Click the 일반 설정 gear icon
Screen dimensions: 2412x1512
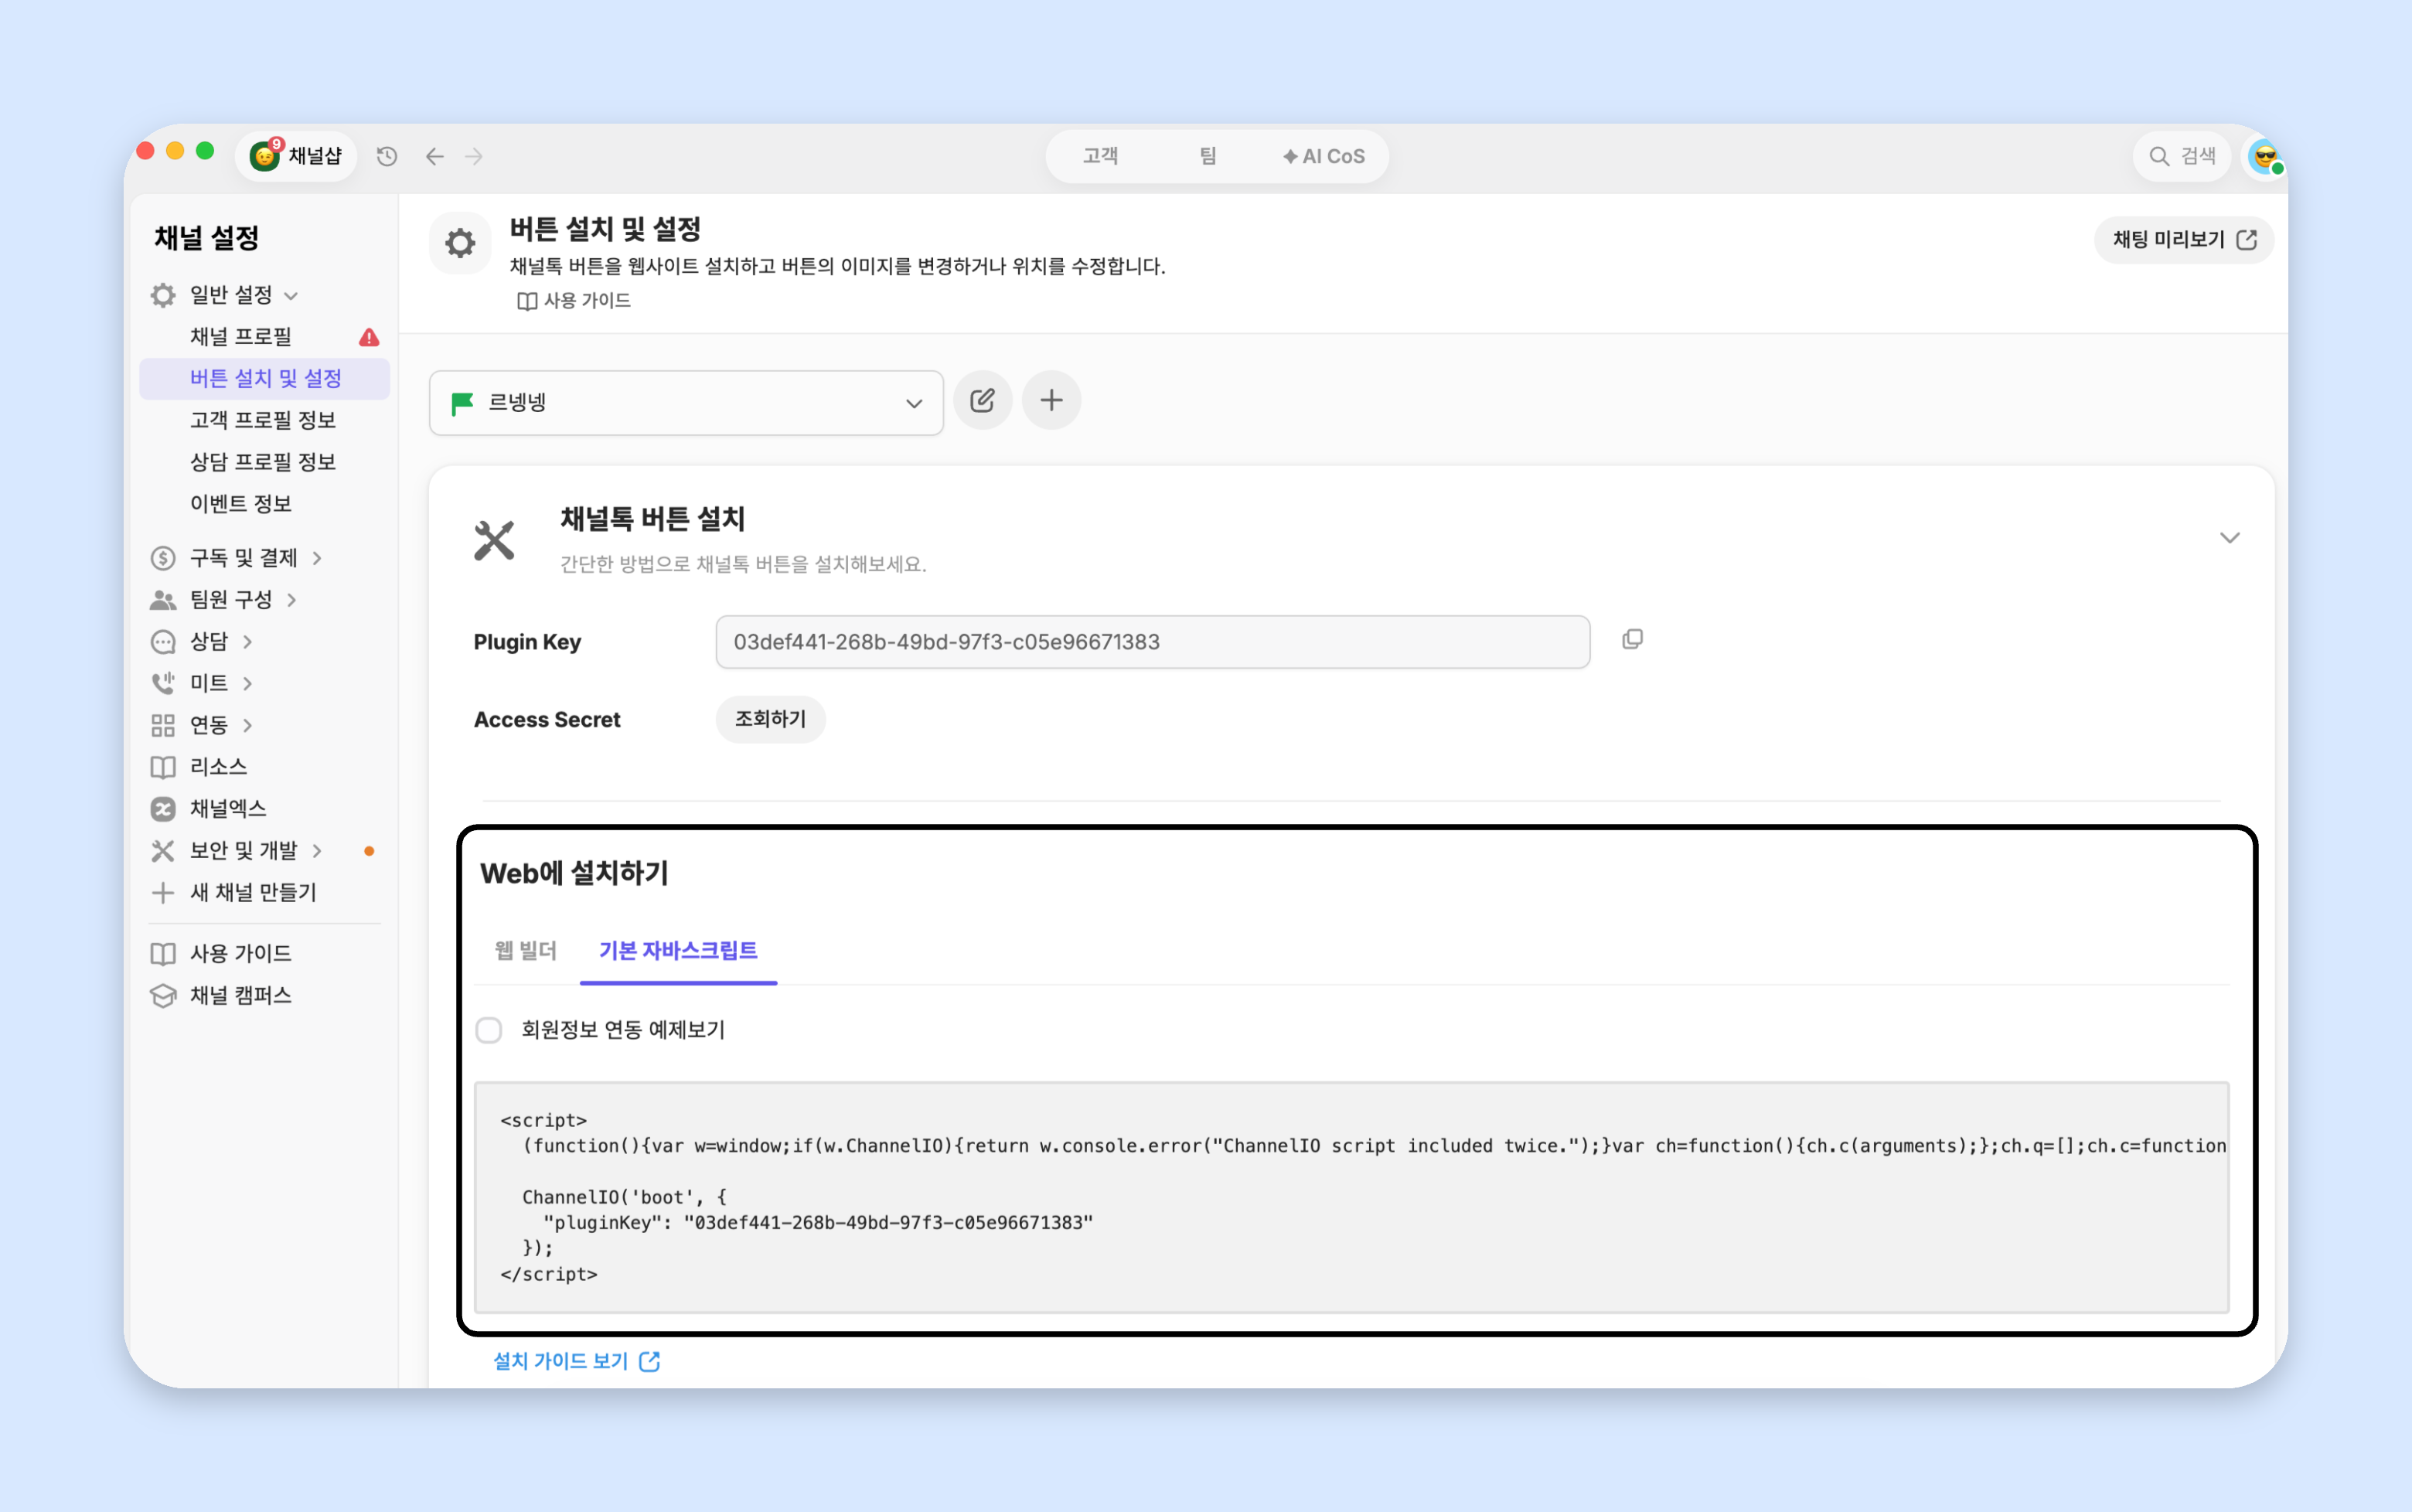click(x=163, y=295)
